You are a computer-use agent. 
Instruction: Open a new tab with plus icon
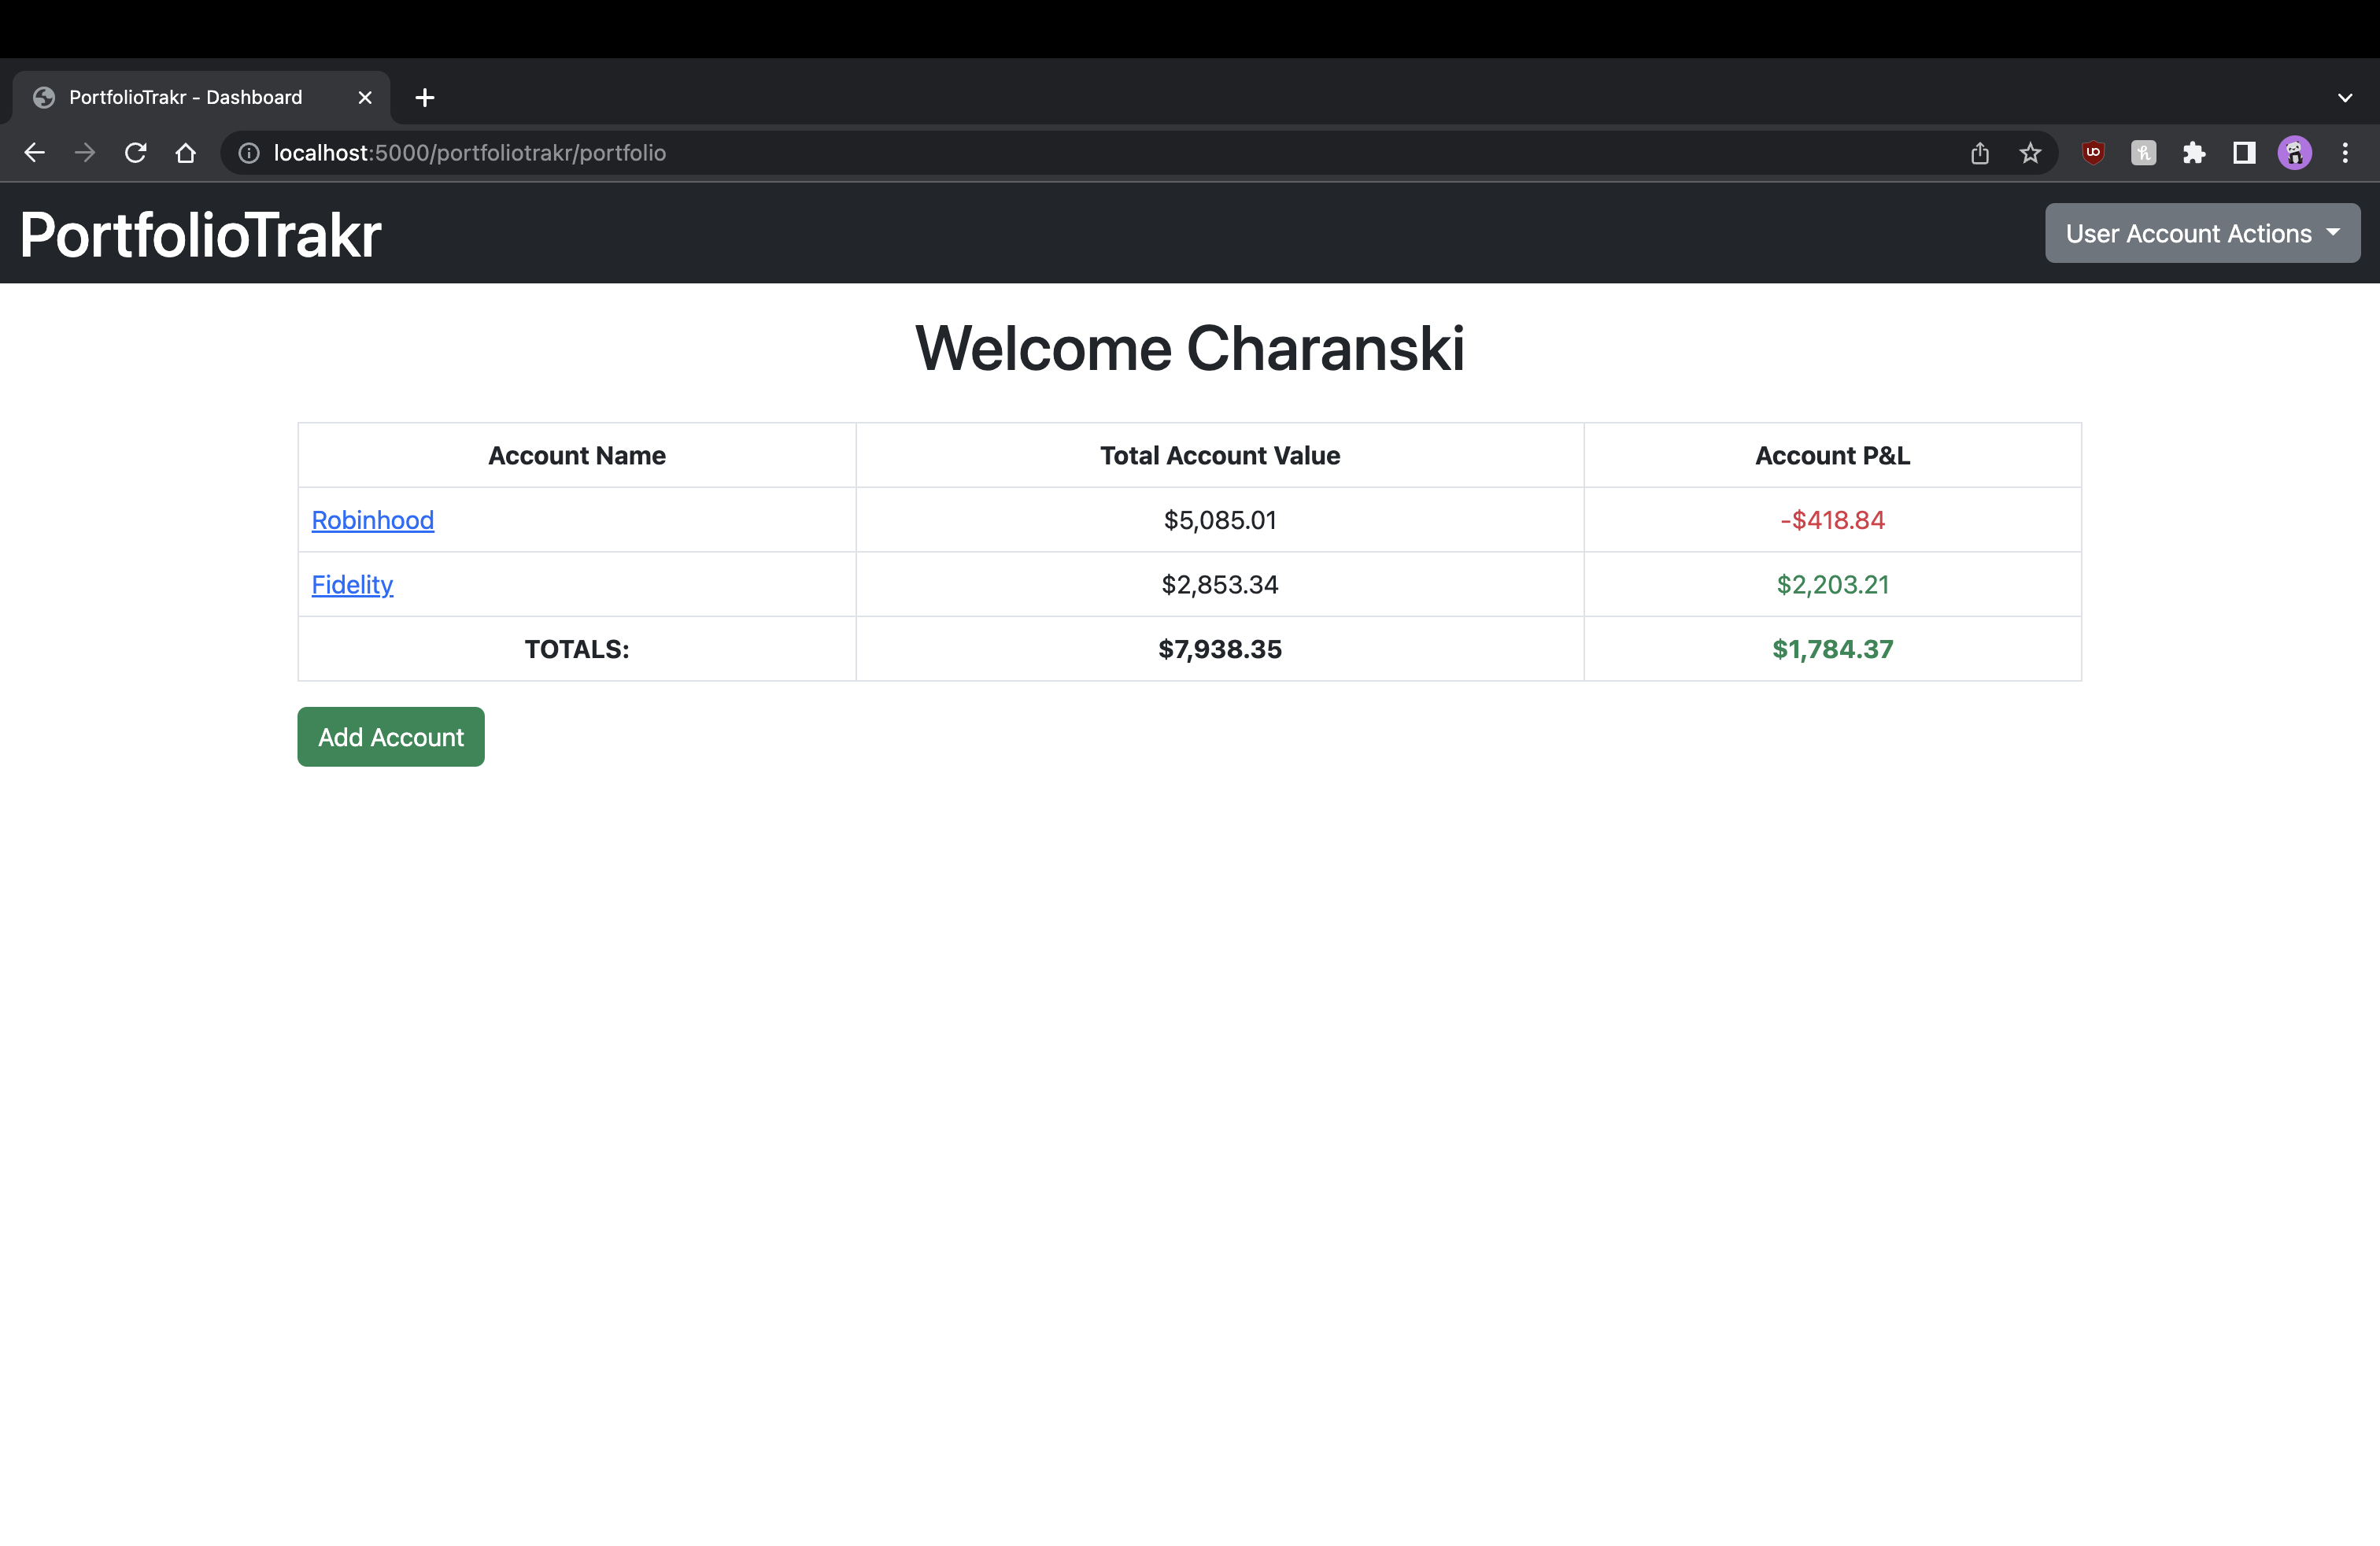(425, 97)
